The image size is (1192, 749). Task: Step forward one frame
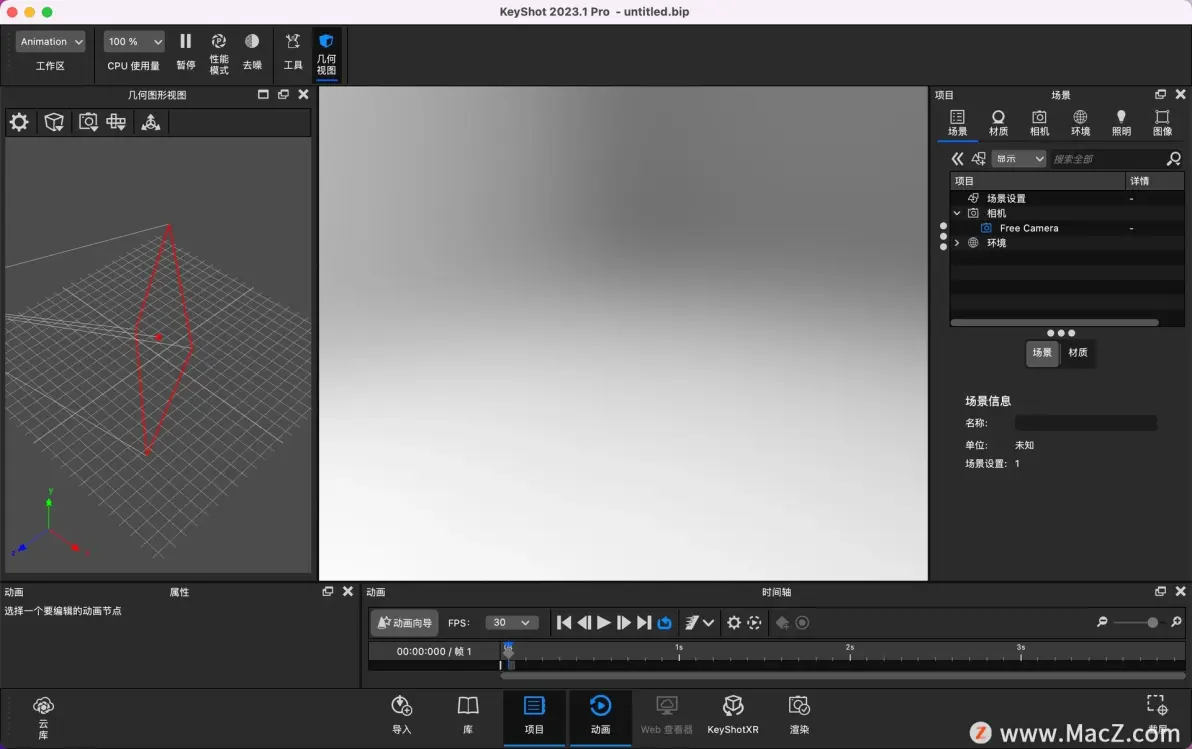click(x=623, y=623)
